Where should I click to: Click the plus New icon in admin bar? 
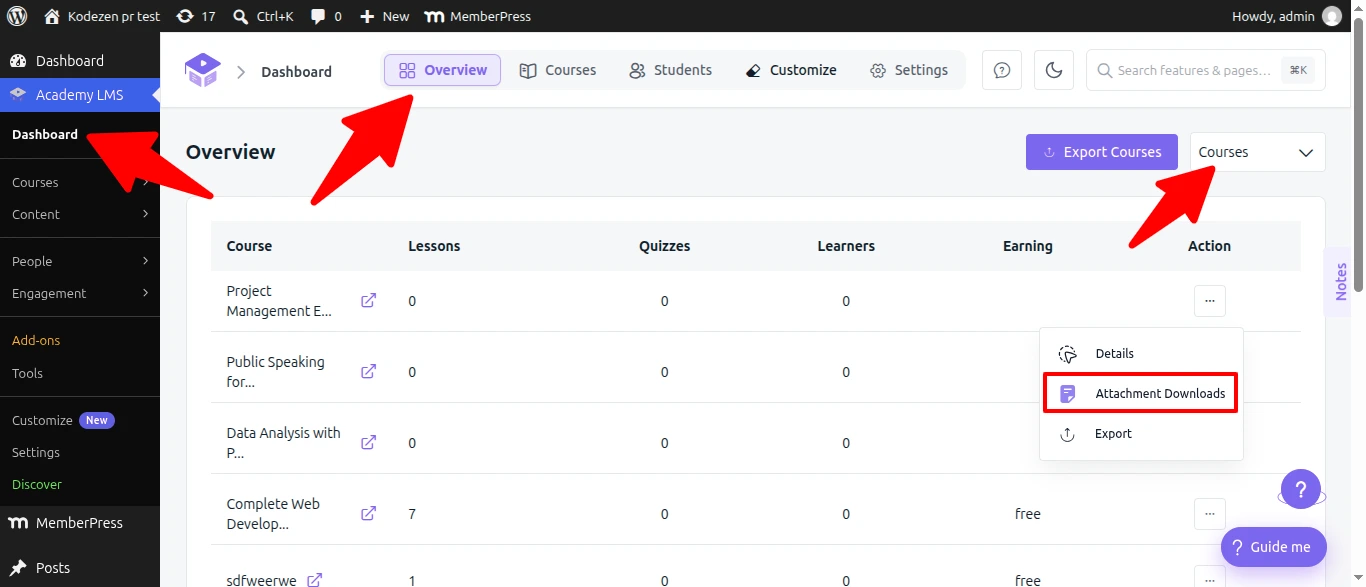367,16
